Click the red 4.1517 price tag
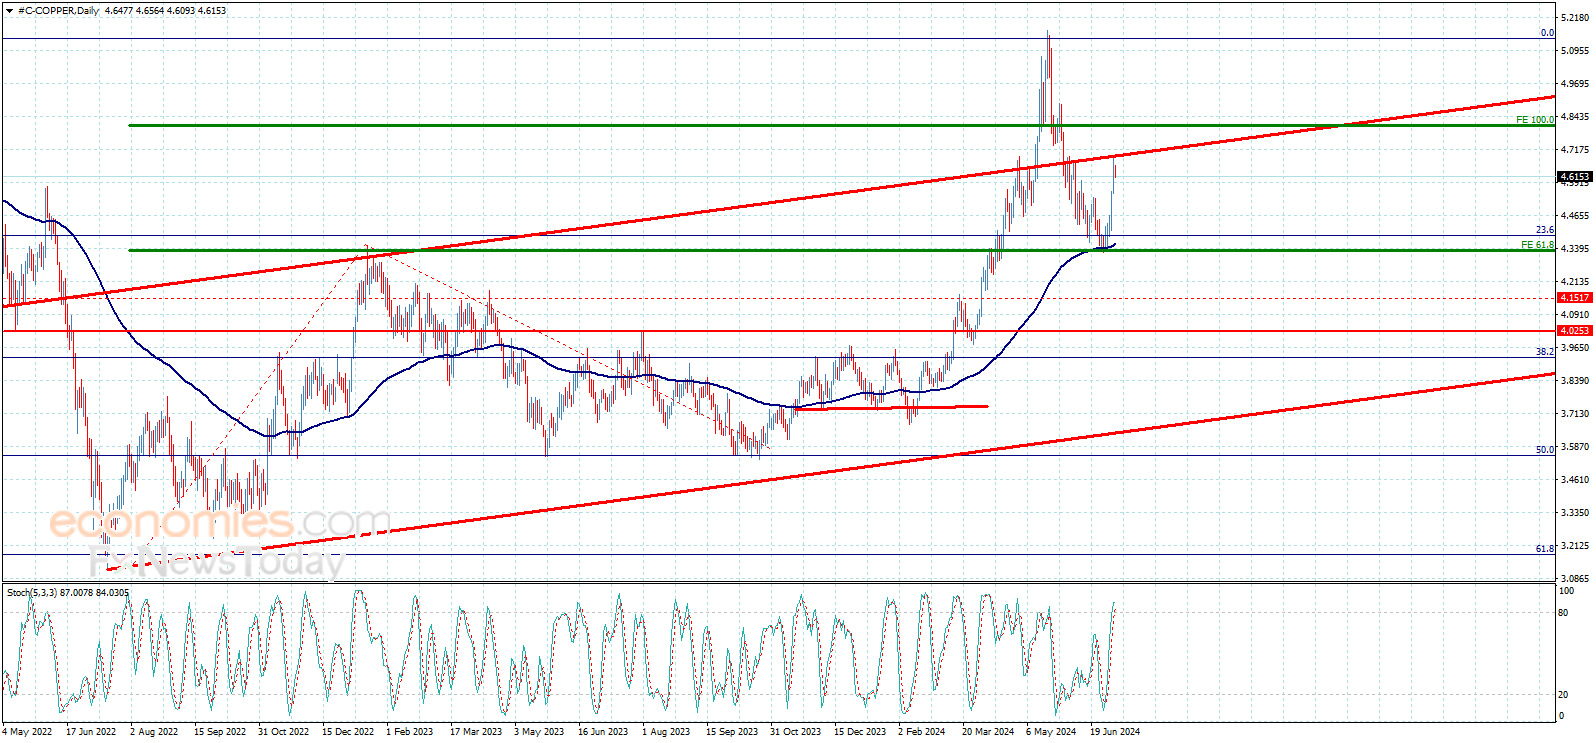 1575,298
